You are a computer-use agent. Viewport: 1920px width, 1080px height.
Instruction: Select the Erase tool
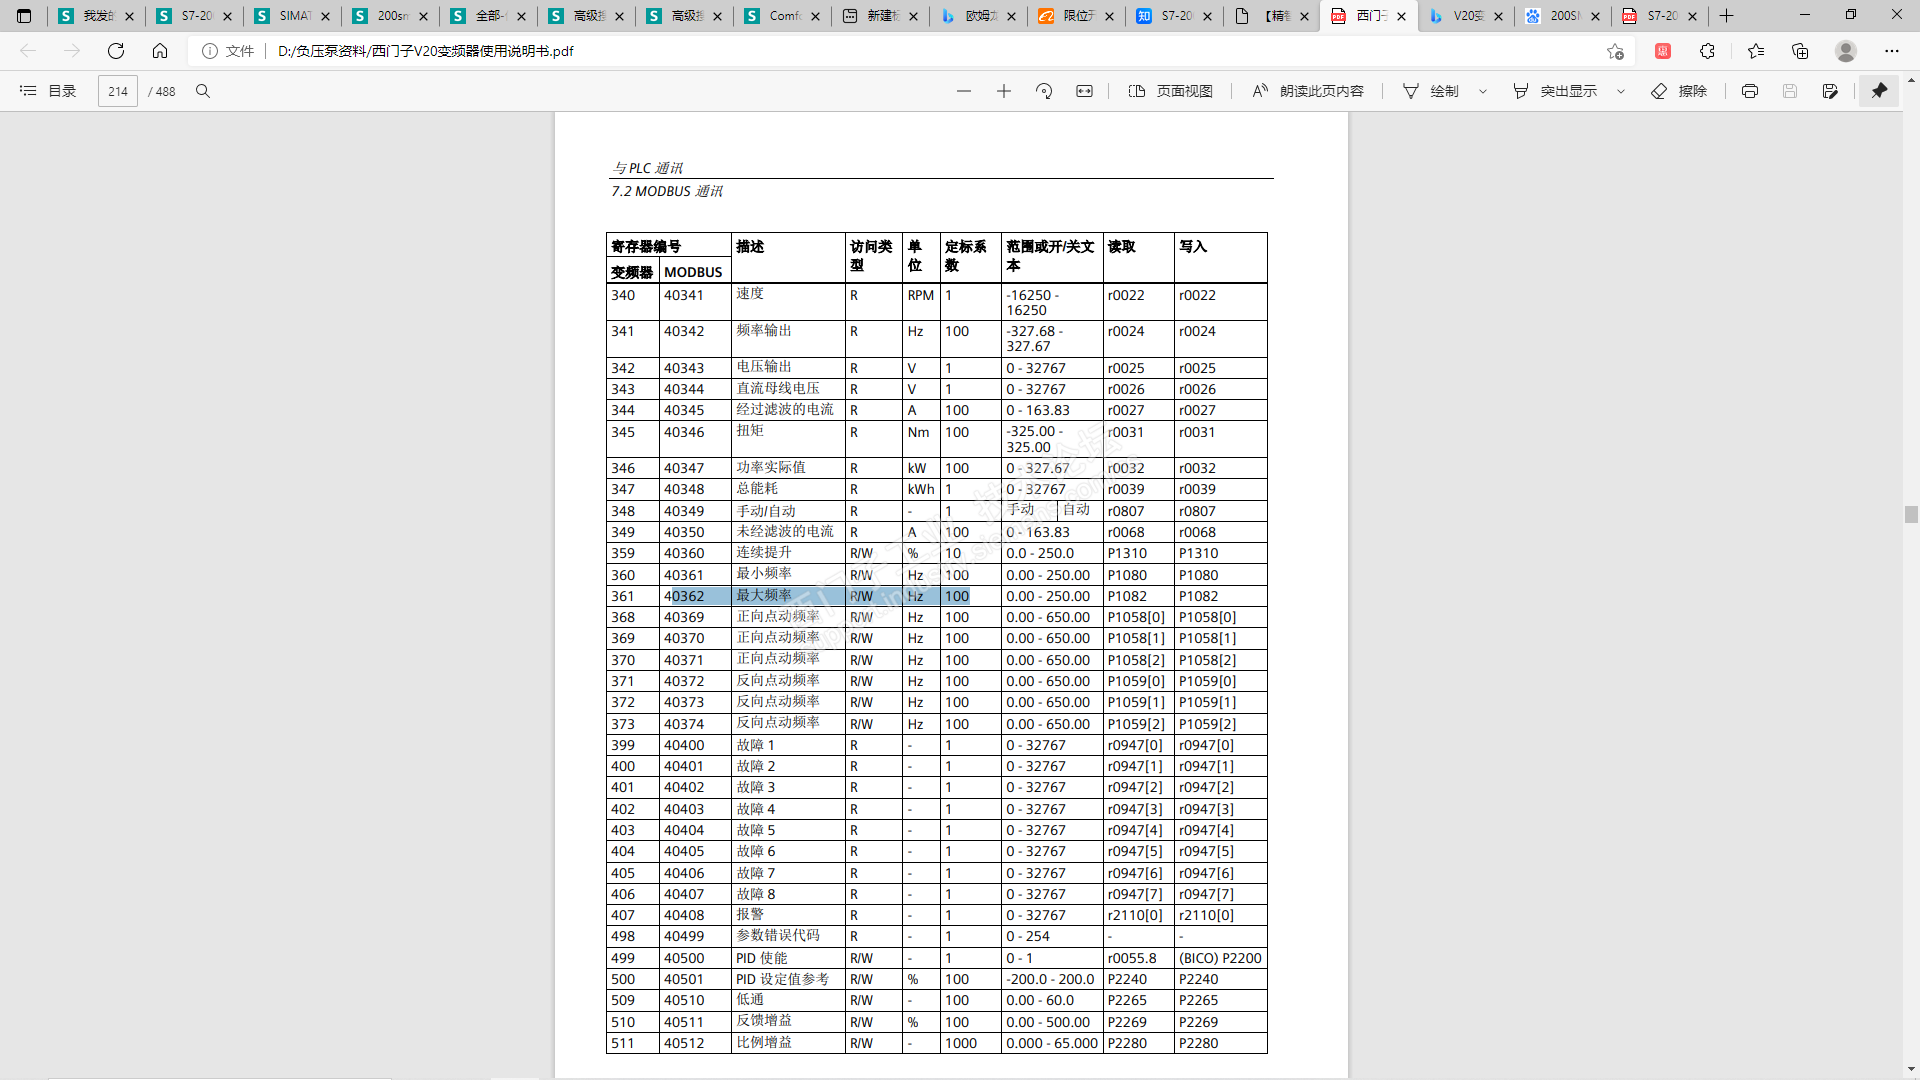pos(1679,91)
